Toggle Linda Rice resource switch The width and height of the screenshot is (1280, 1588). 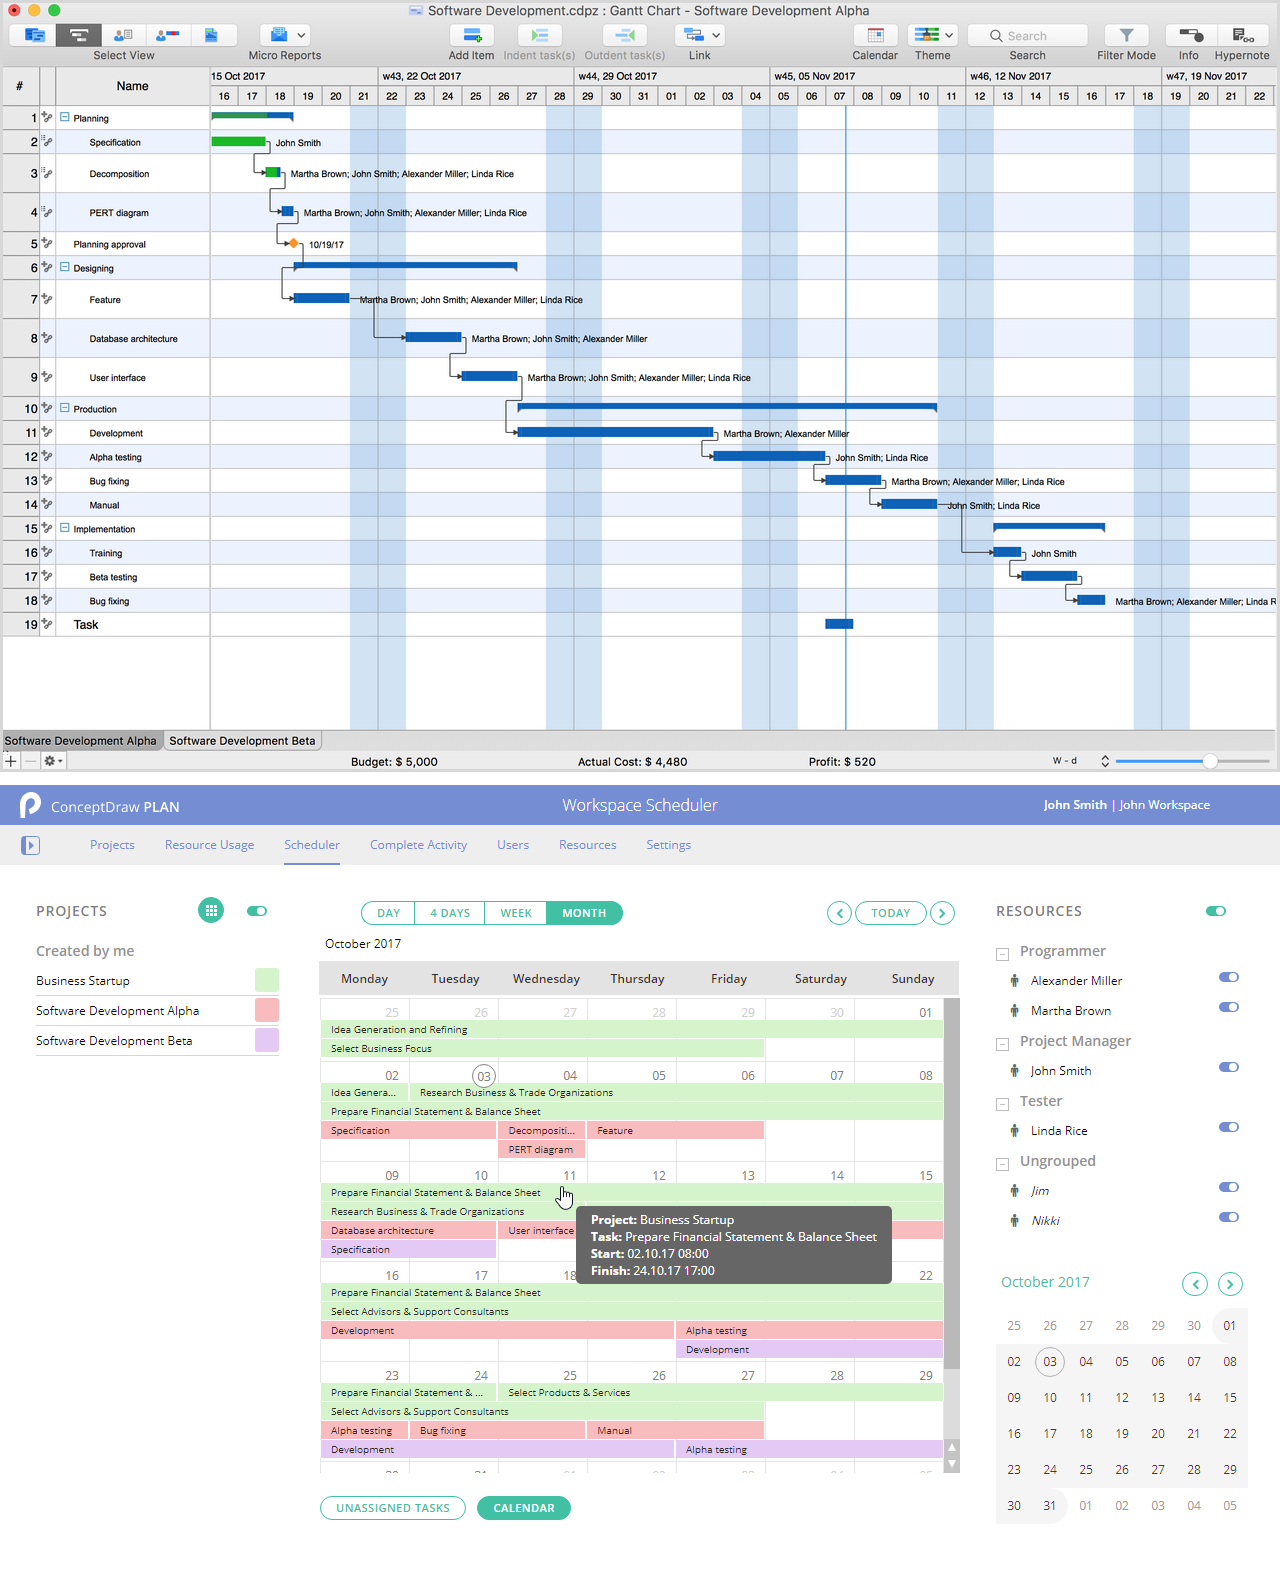1229,1127
